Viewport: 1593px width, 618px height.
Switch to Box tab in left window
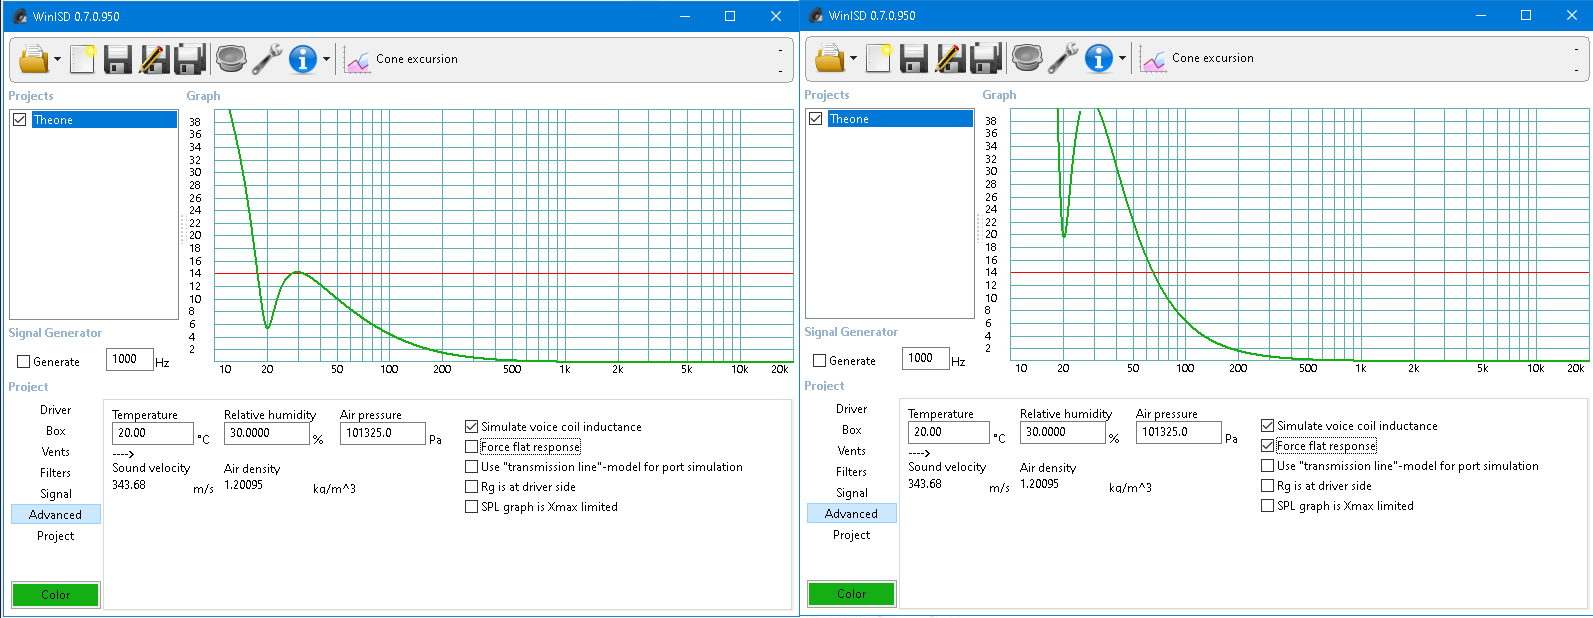[x=56, y=431]
